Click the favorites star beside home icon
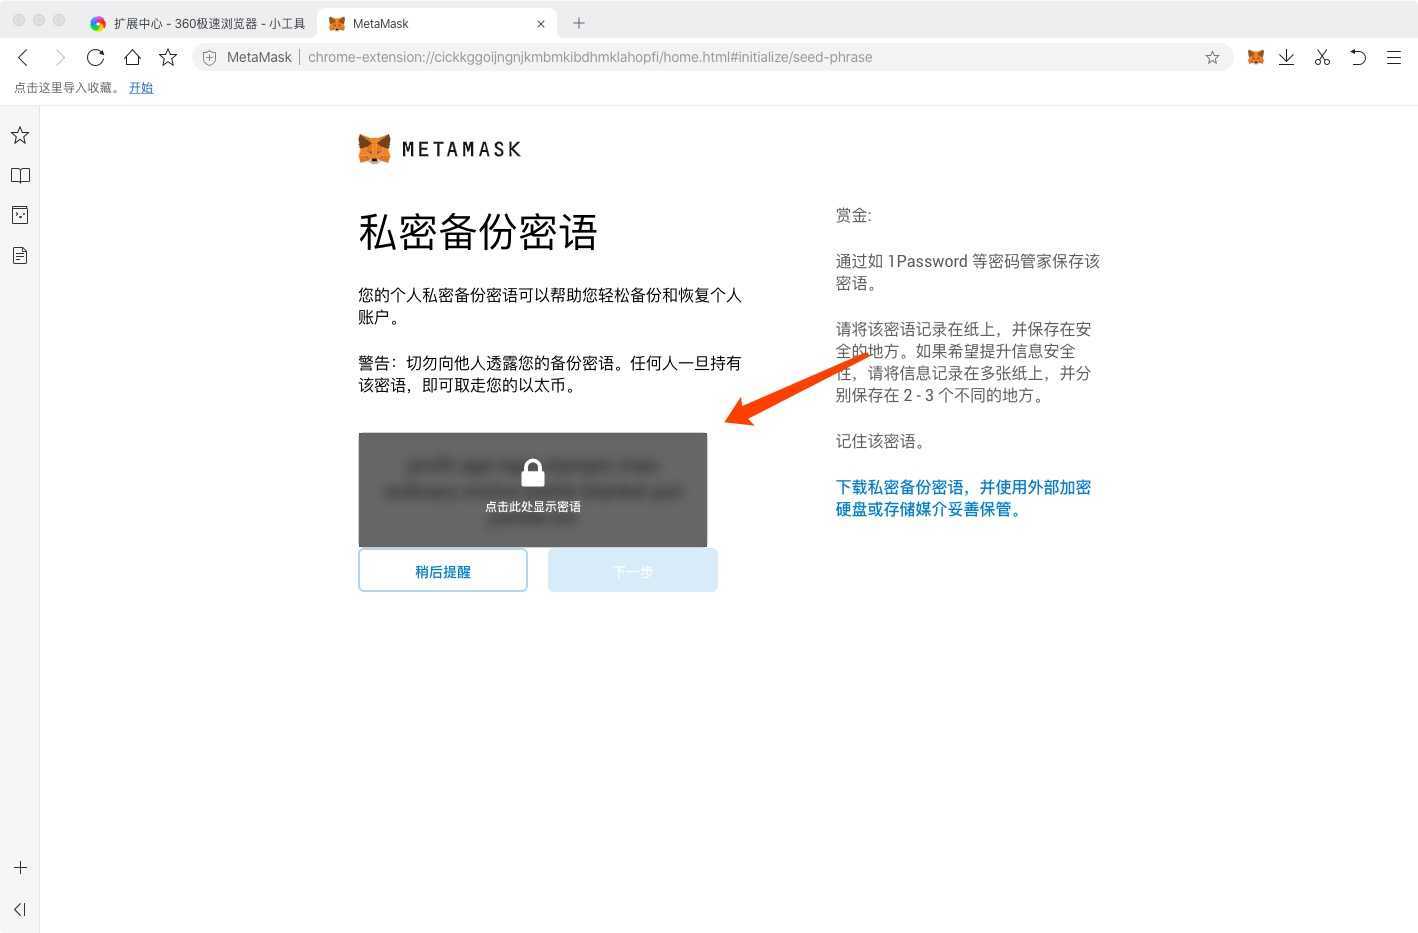 click(x=168, y=57)
